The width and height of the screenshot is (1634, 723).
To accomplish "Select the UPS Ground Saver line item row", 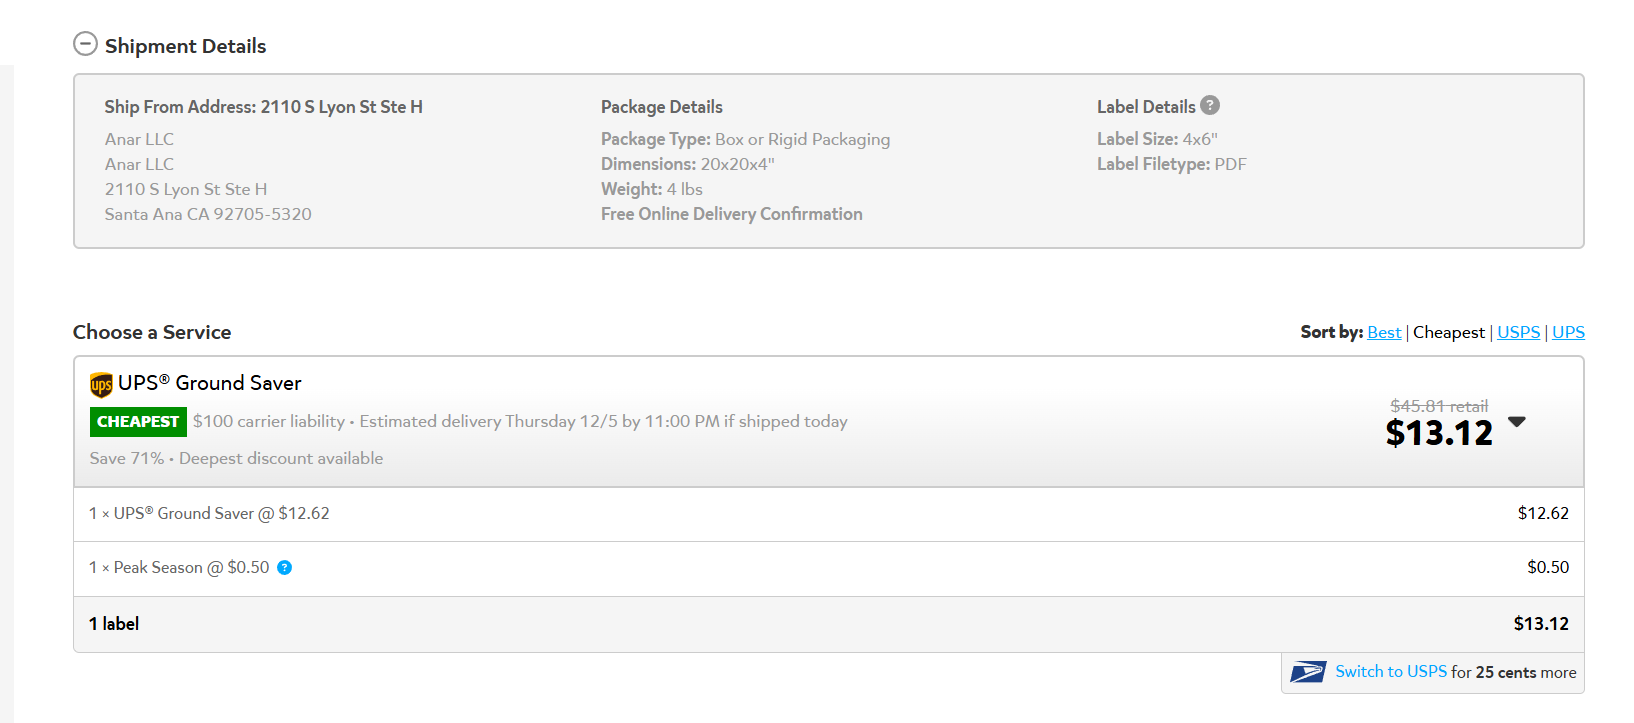I will [829, 514].
